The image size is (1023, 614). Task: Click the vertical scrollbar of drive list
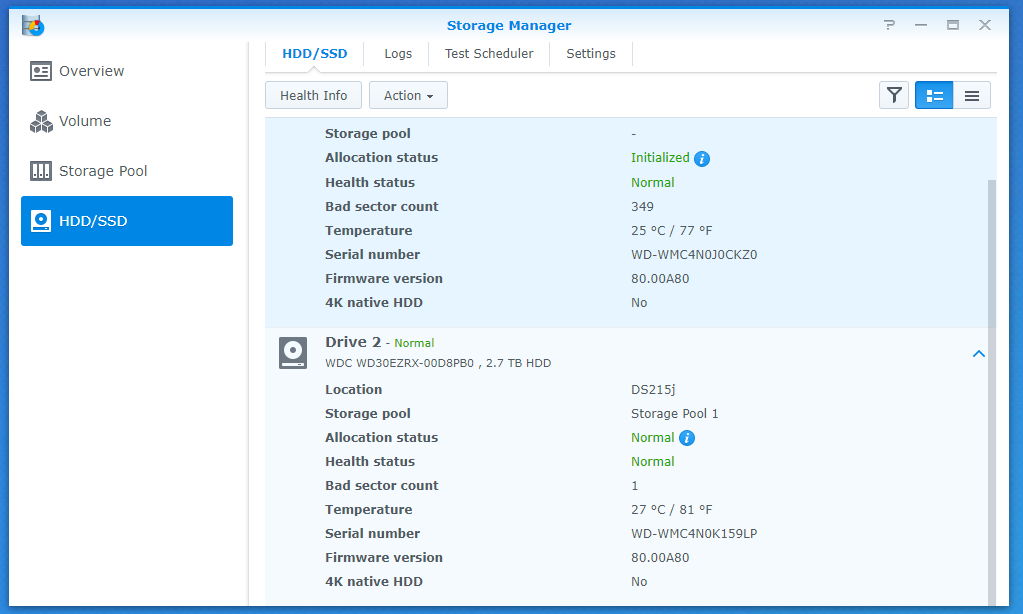pyautogui.click(x=992, y=400)
